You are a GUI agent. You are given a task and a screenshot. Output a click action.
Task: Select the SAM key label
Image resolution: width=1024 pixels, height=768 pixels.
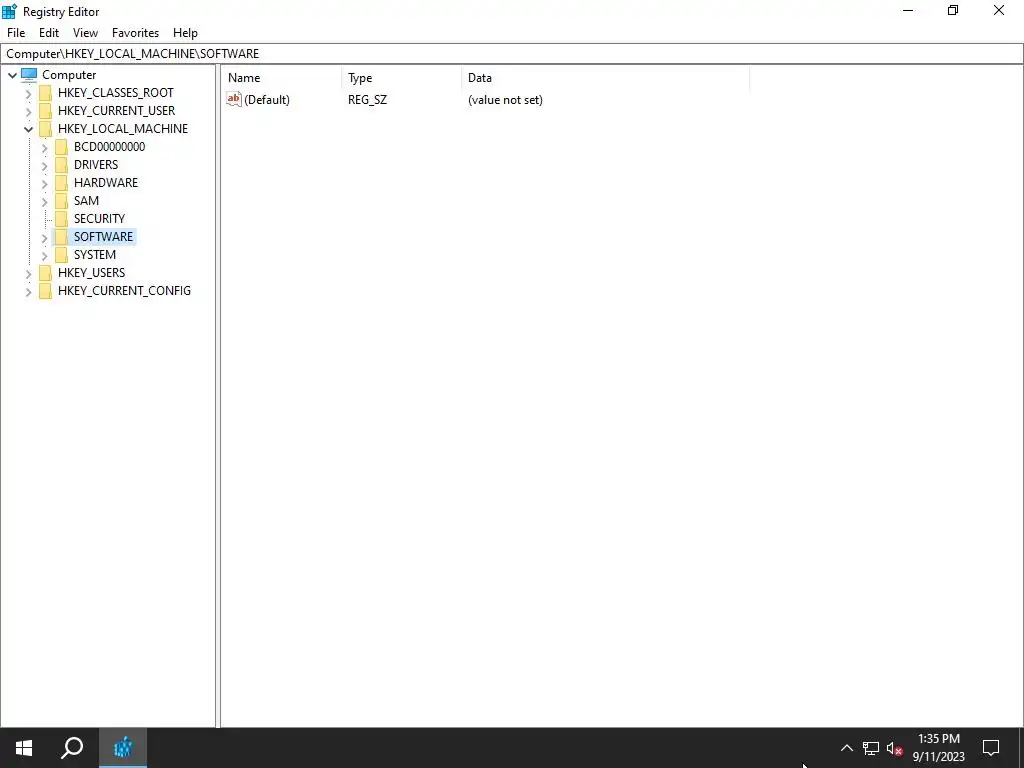pos(86,200)
